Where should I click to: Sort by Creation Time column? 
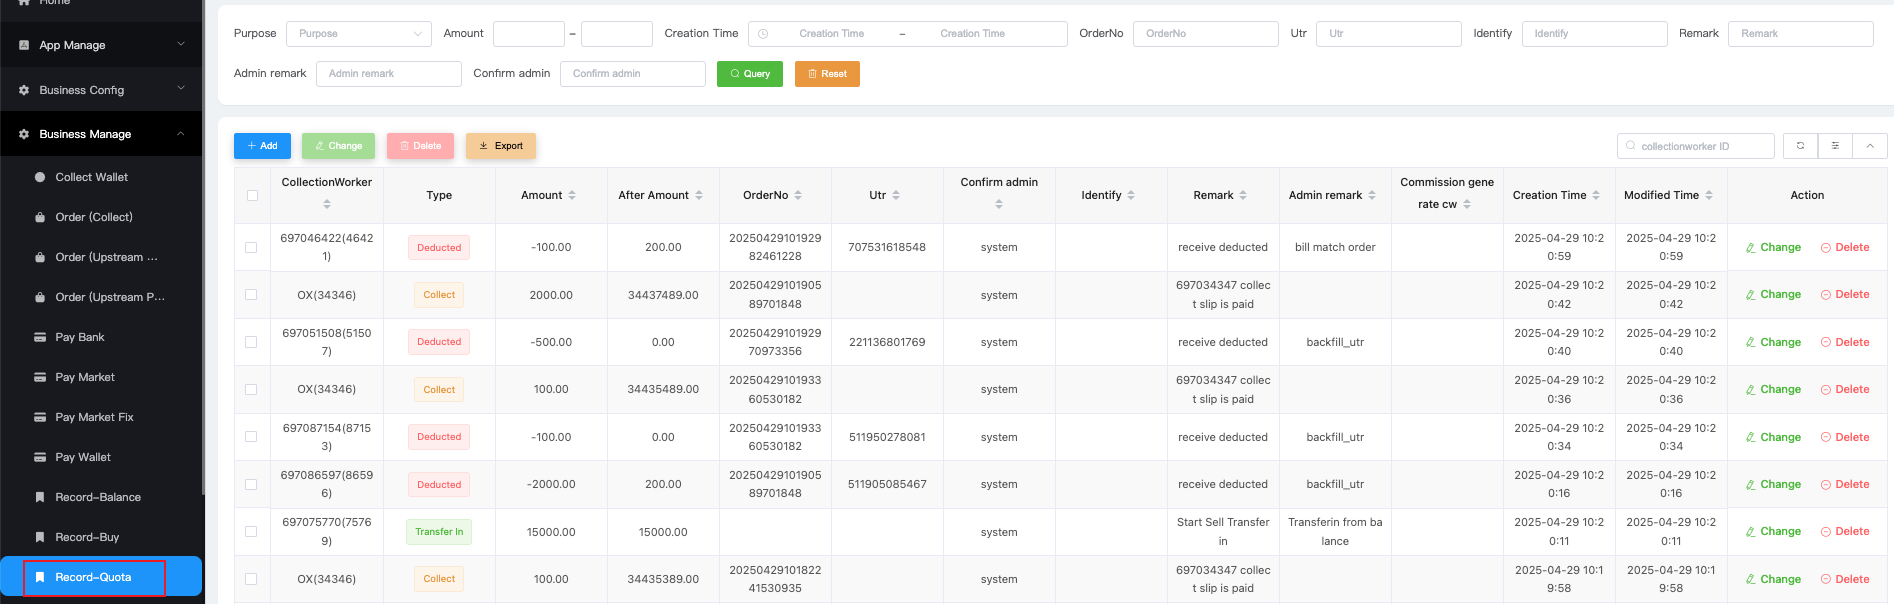coord(1596,195)
